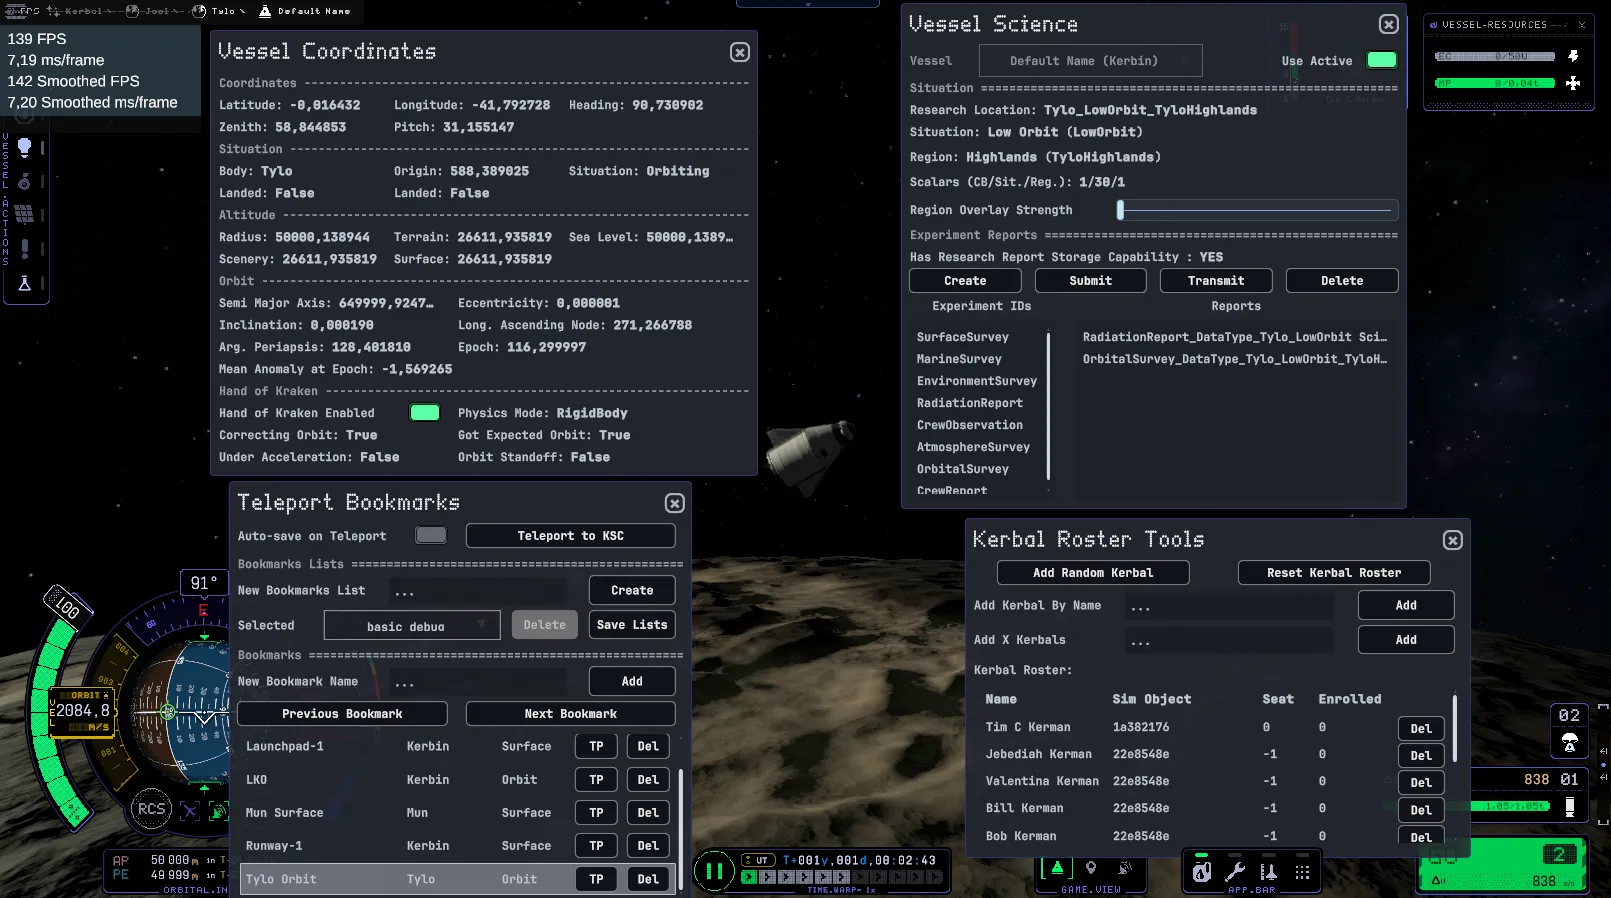Toggle the RCS button on navball
1611x898 pixels.
pyautogui.click(x=152, y=809)
